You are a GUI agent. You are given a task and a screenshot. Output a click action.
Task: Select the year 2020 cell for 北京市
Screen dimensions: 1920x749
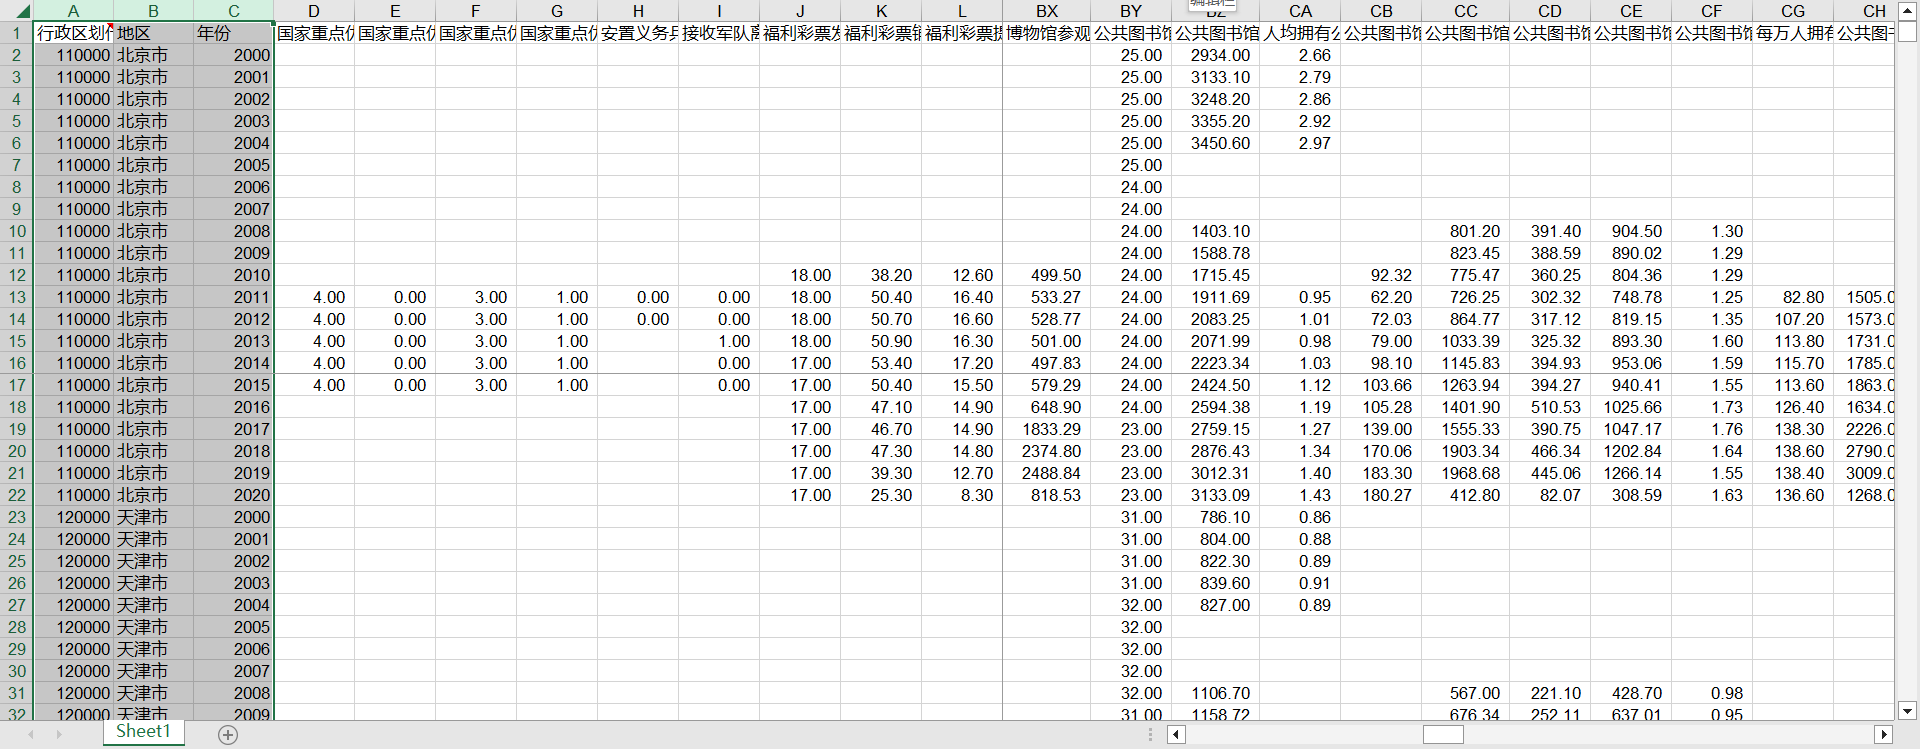pos(233,495)
